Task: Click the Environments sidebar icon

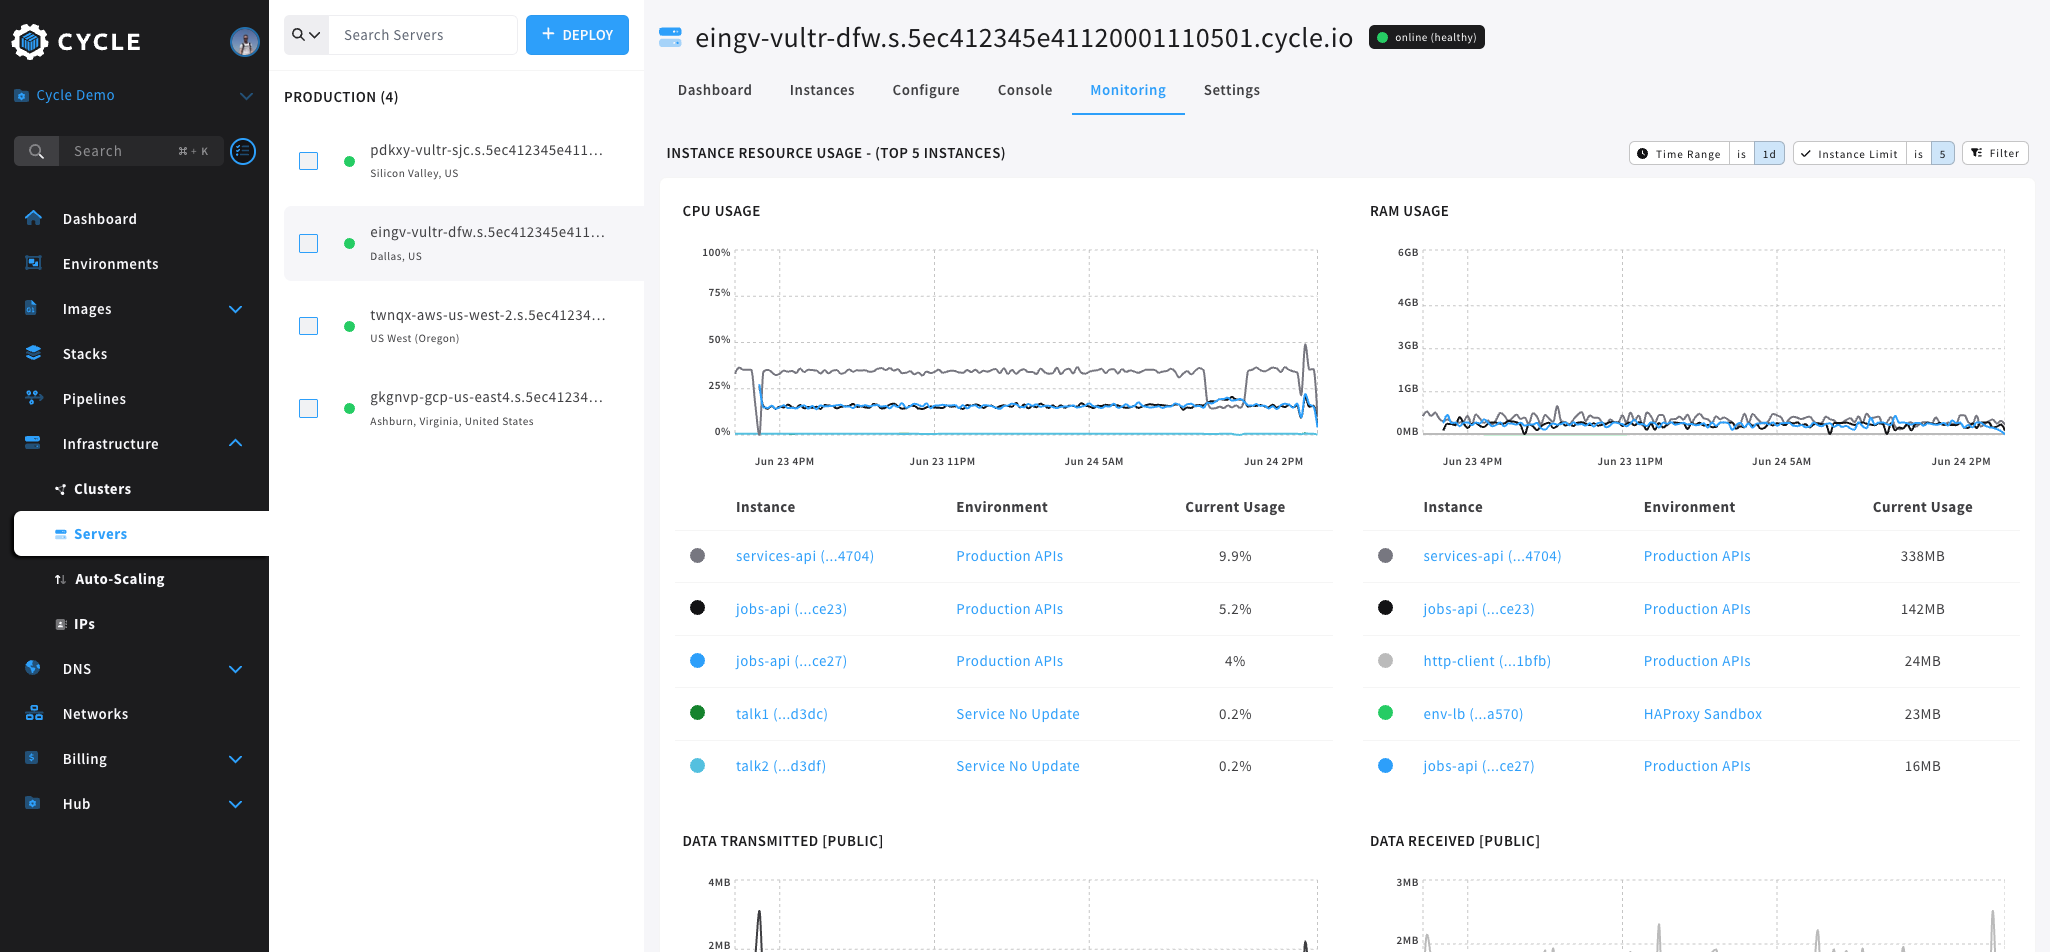Action: pyautogui.click(x=33, y=263)
